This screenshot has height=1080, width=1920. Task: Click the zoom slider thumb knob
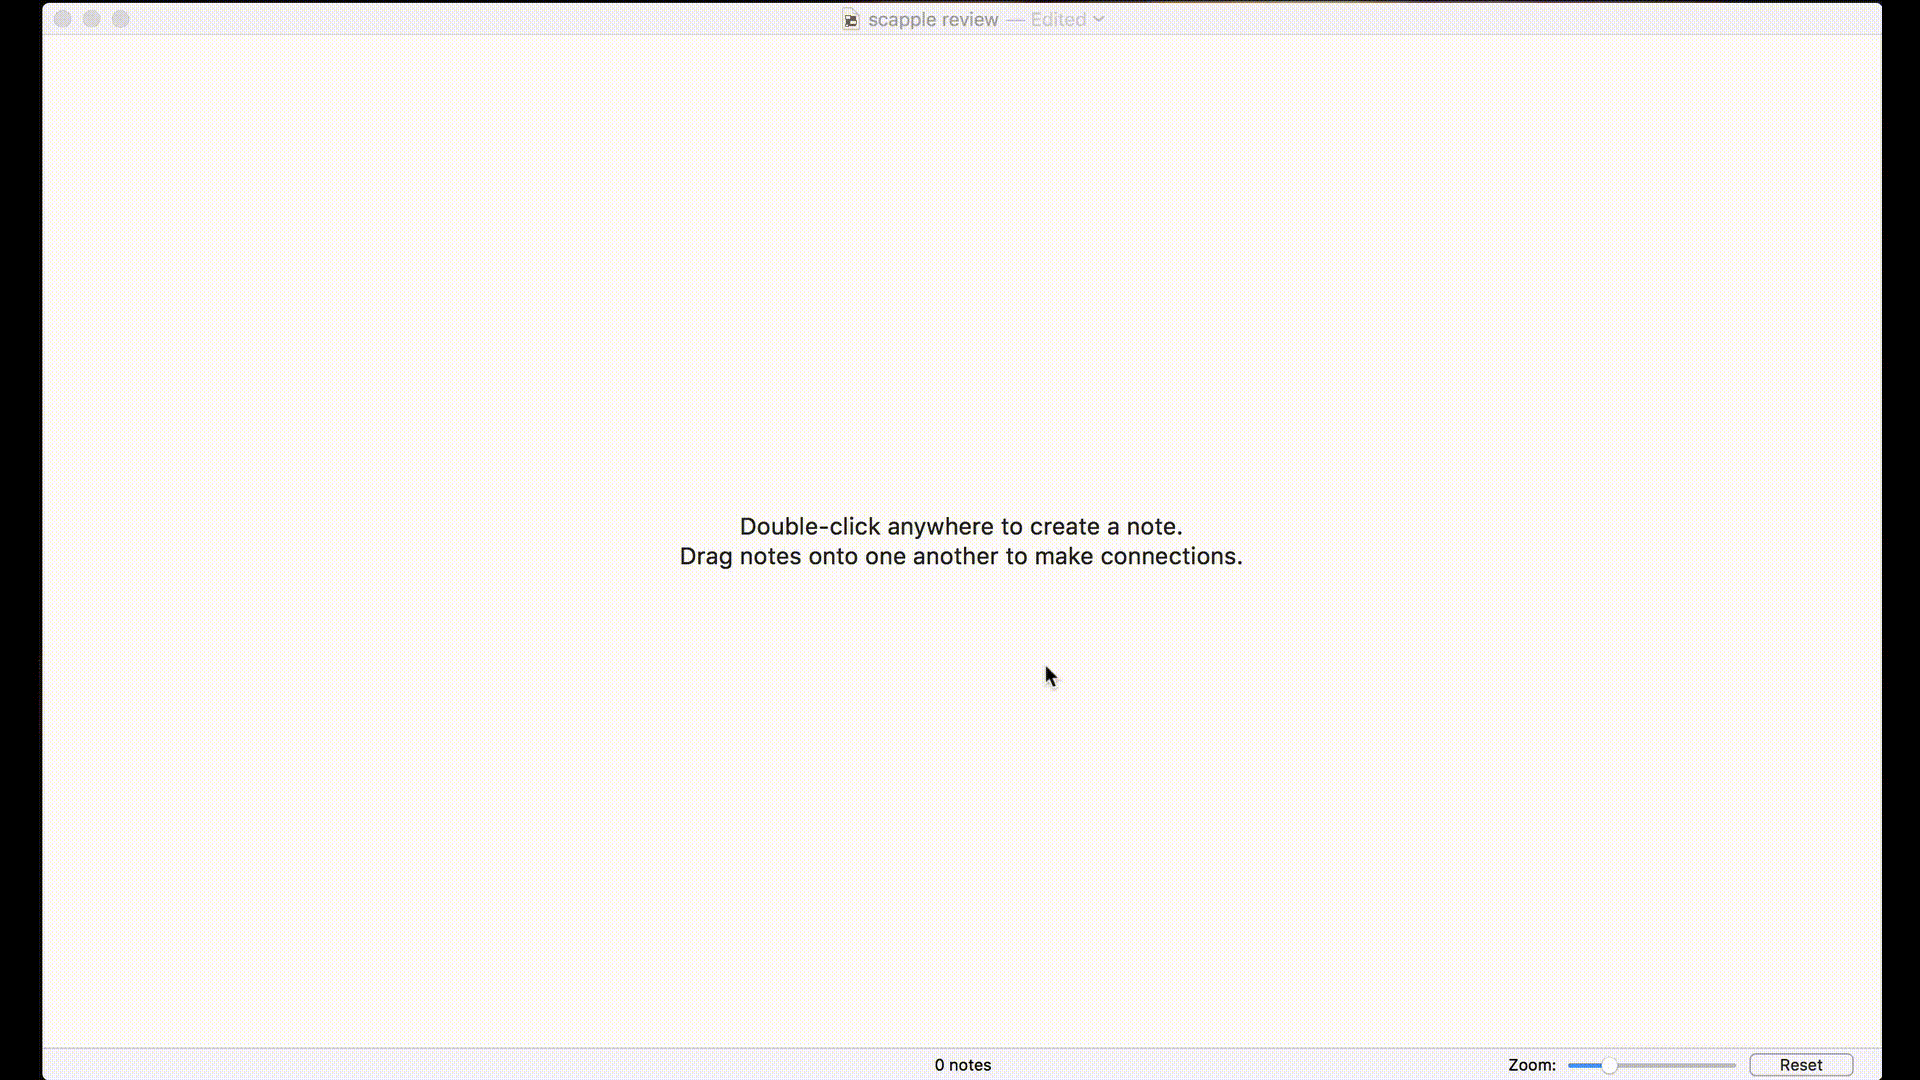click(x=1609, y=1065)
